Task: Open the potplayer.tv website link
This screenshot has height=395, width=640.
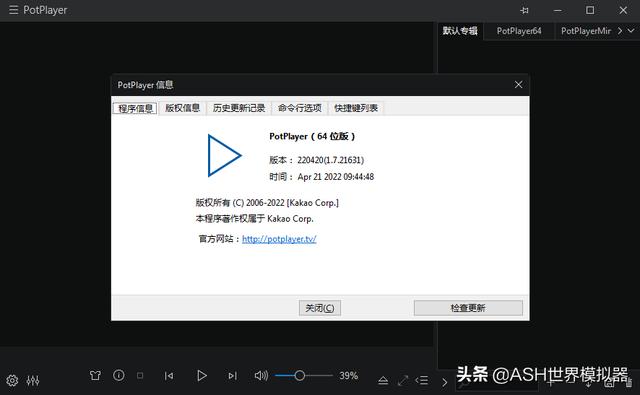Action: click(x=279, y=239)
